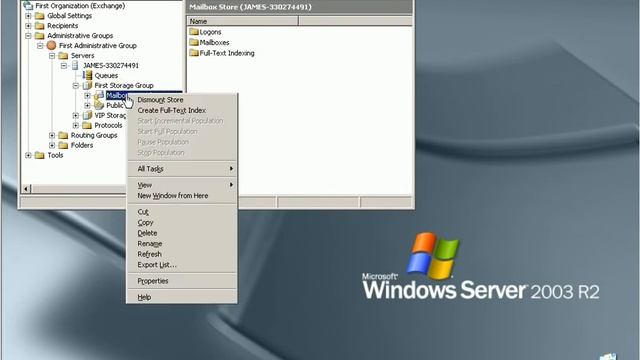Click the Mailboxes folder icon in list
This screenshot has height=360, width=640.
point(194,42)
